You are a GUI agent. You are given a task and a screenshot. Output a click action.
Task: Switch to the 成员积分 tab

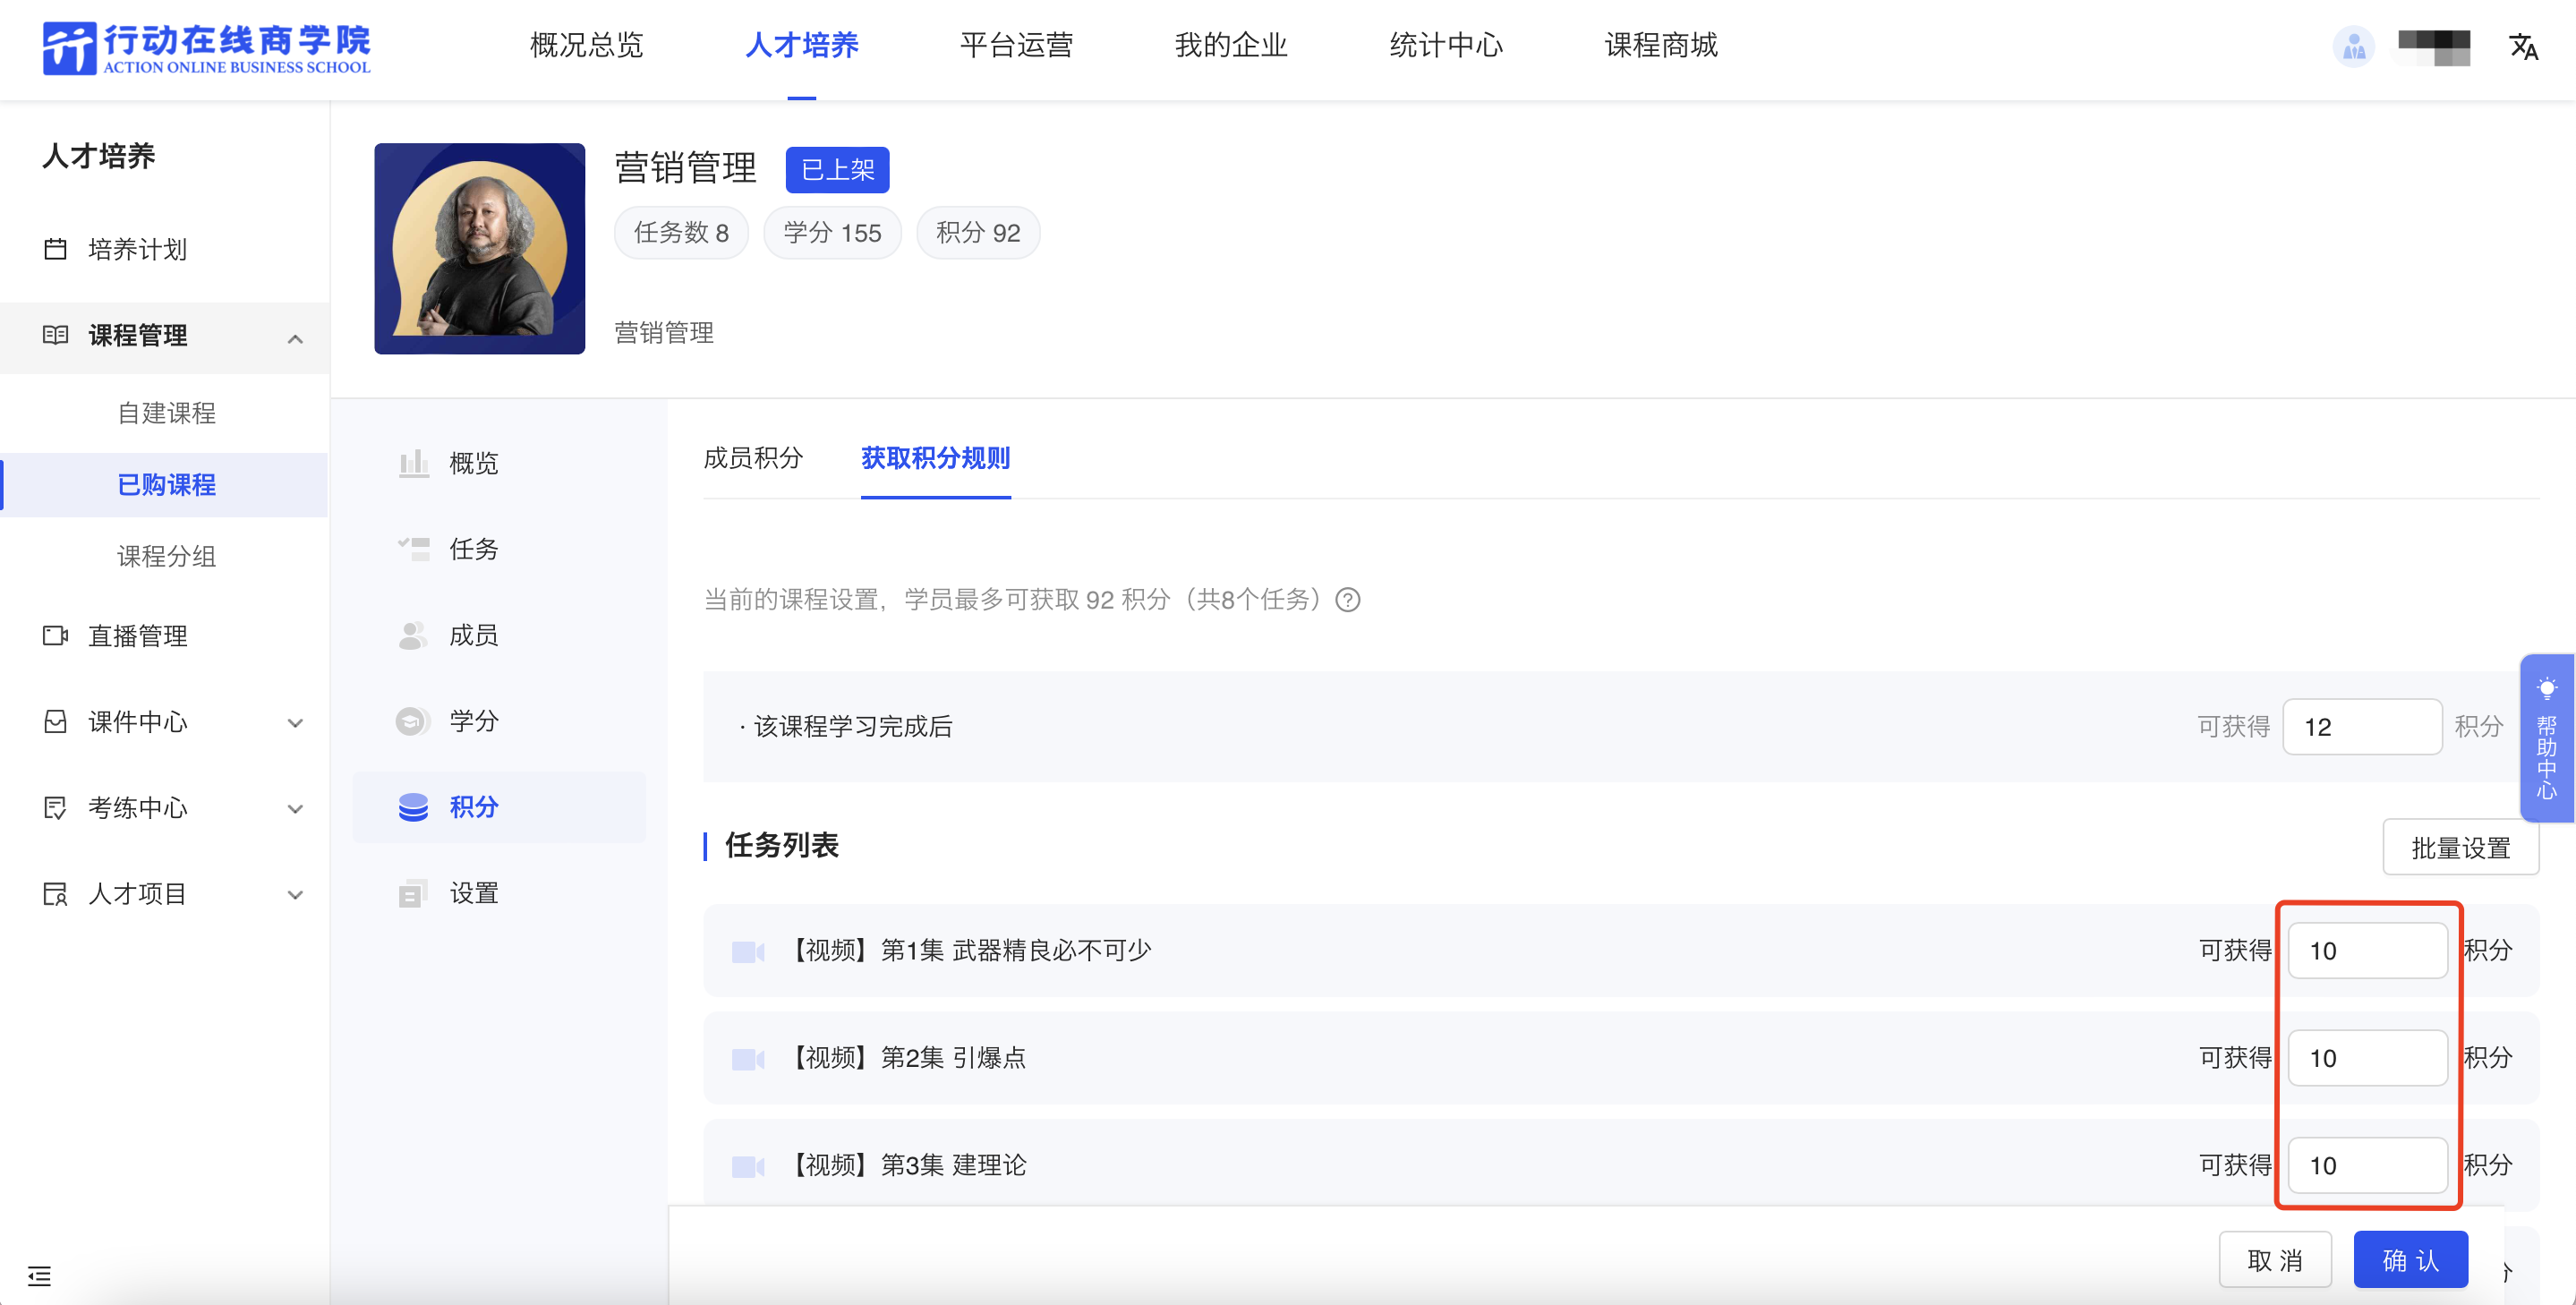(x=753, y=458)
